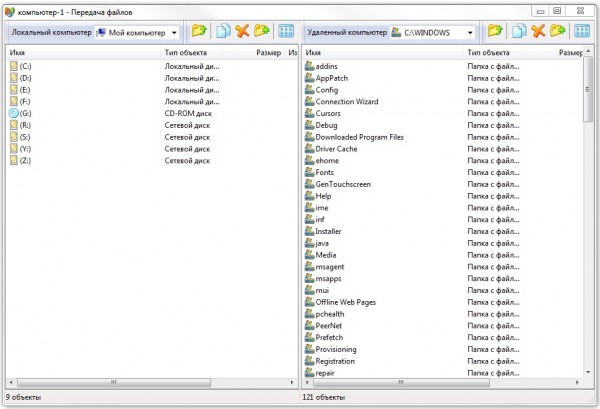Viewport: 600px width, 409px height.
Task: Click the Radmin app icon in title bar
Action: click(10, 12)
